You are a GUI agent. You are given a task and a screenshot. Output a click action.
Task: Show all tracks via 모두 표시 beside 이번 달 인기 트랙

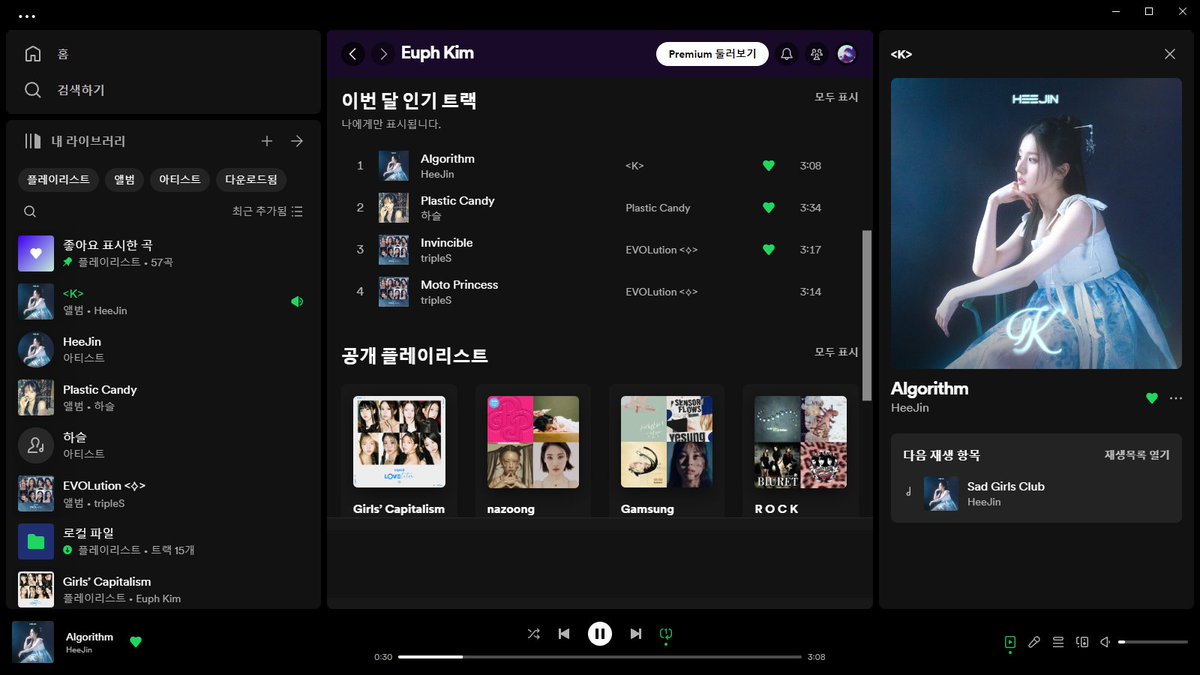pyautogui.click(x=836, y=97)
